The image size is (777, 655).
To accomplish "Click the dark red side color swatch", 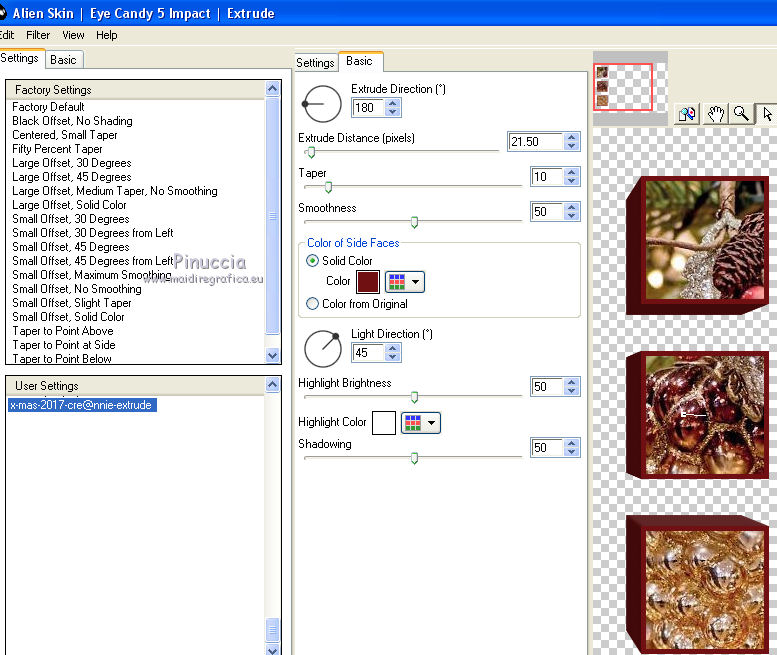I will click(x=368, y=282).
